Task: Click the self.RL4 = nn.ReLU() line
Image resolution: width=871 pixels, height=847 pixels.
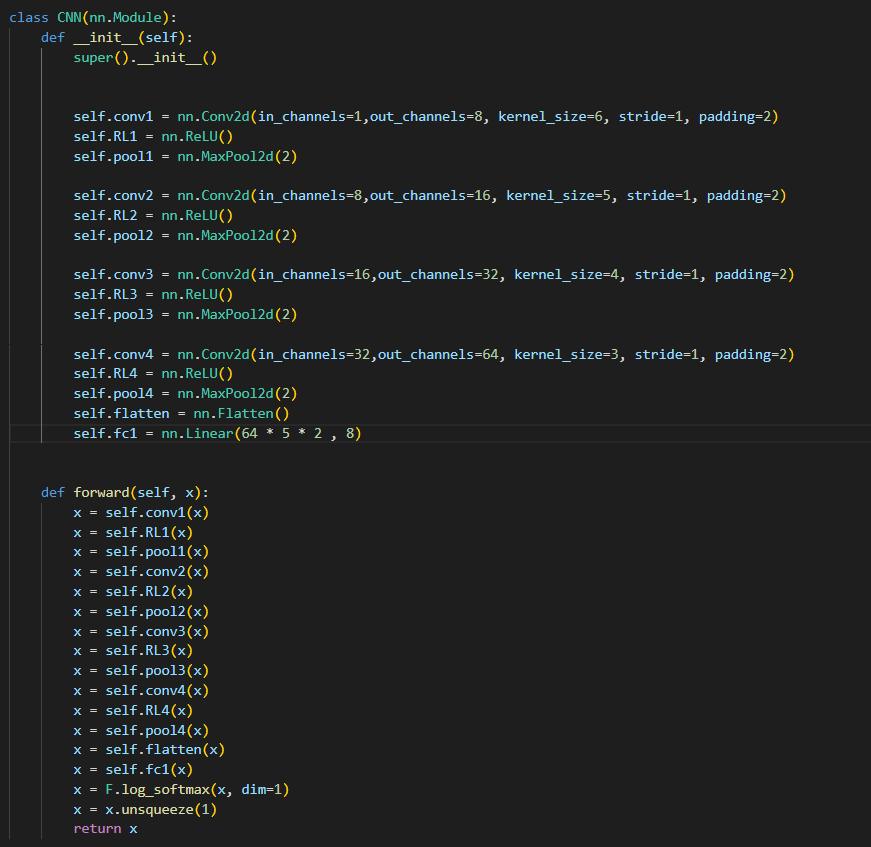Action: pos(153,373)
